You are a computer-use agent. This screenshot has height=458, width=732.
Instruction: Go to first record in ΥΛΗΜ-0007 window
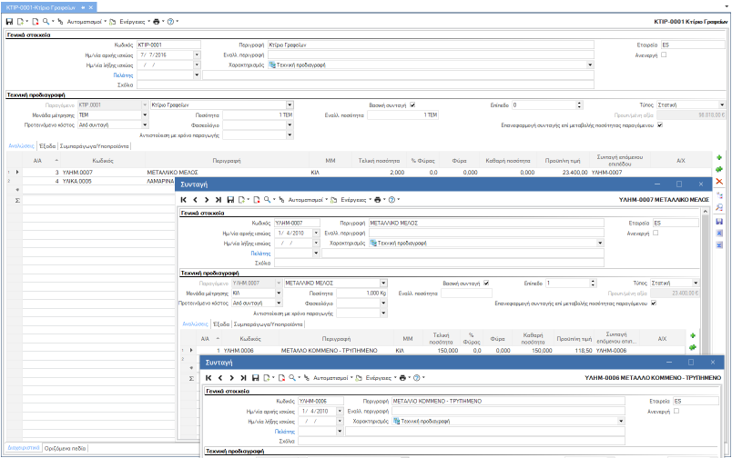click(183, 200)
